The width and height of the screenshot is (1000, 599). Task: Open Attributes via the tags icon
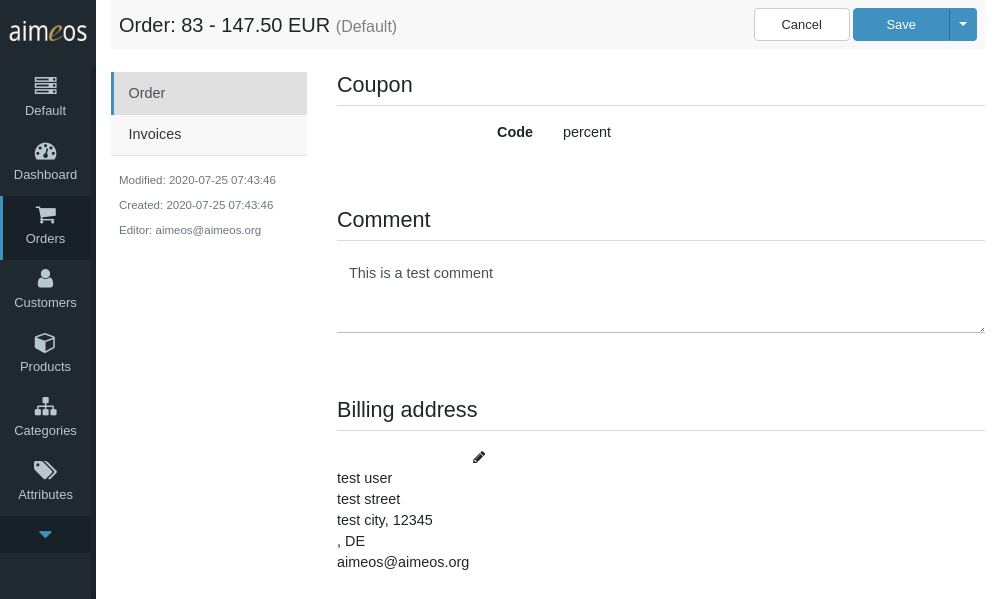(45, 471)
